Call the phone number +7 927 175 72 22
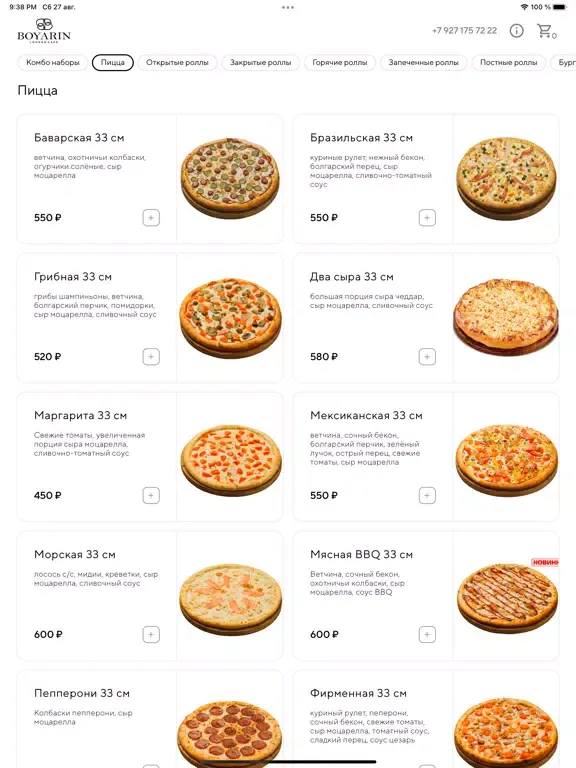The height and width of the screenshot is (768, 576). (464, 30)
